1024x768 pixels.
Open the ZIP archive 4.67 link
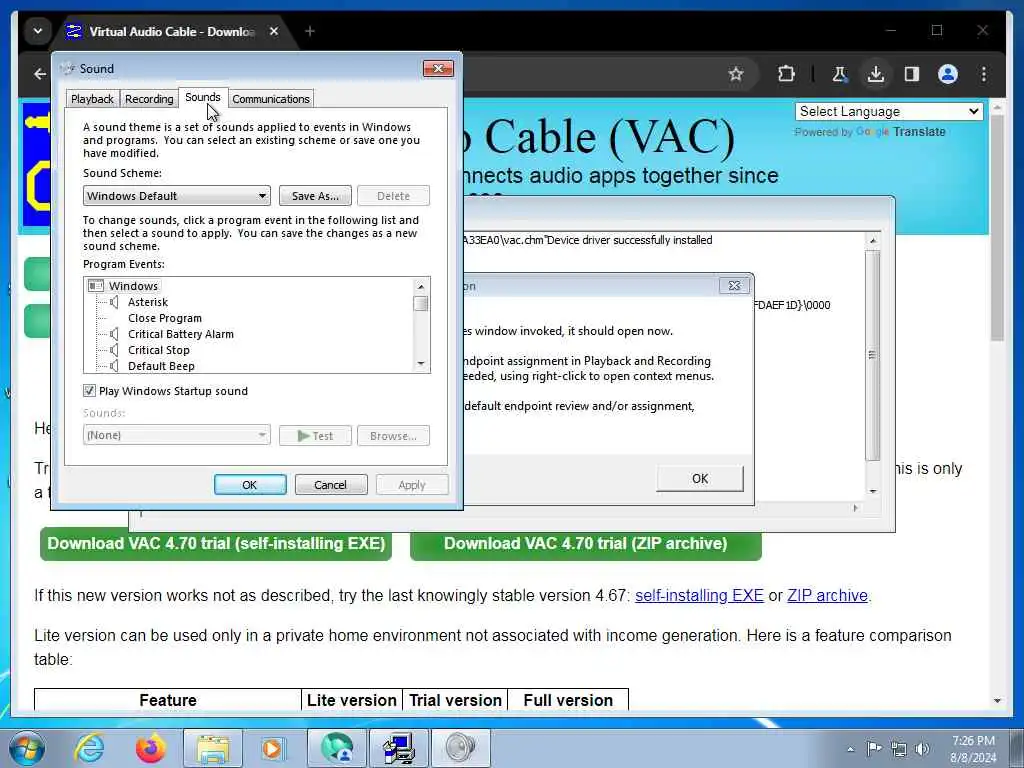coord(827,596)
